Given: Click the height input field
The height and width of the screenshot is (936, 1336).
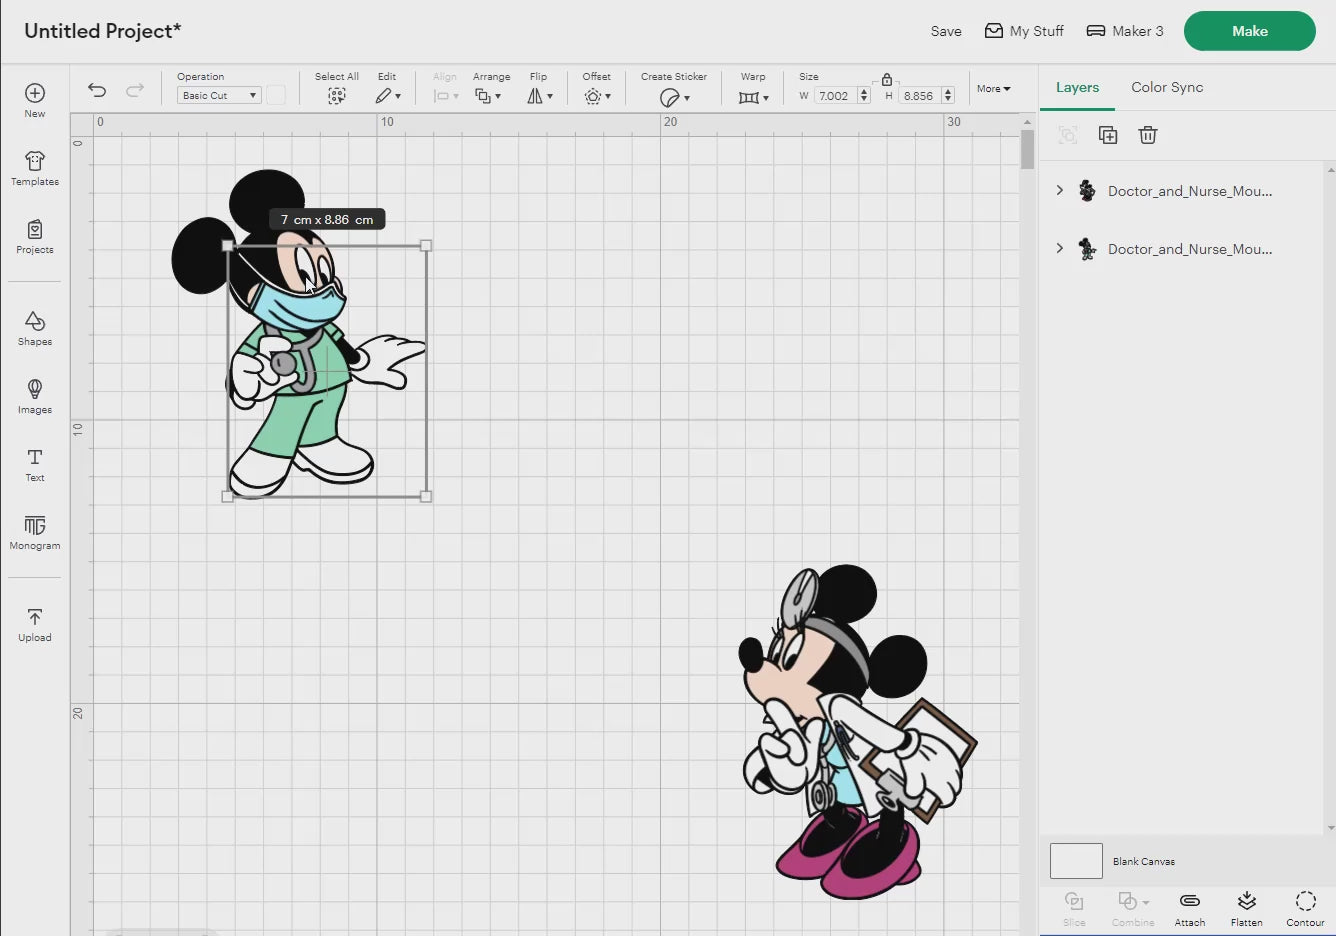Looking at the screenshot, I should [x=920, y=96].
